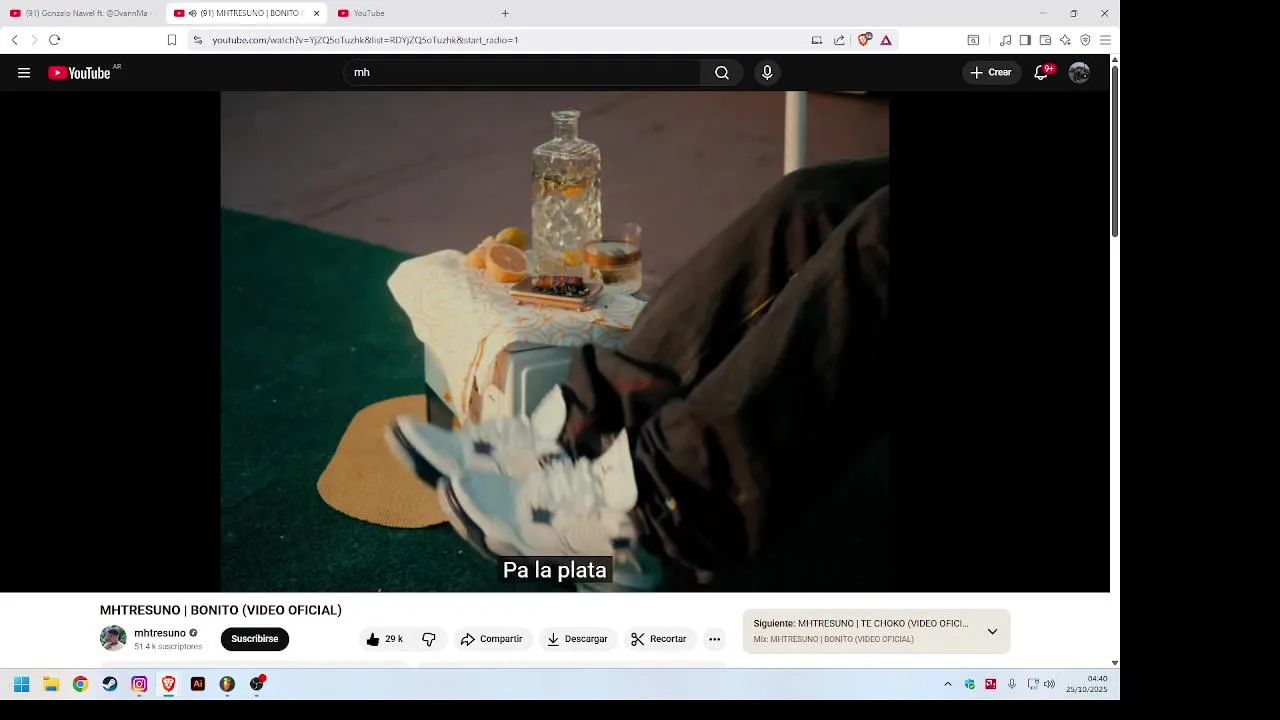
Task: Open Brave Wallet icon
Action: 1045,40
